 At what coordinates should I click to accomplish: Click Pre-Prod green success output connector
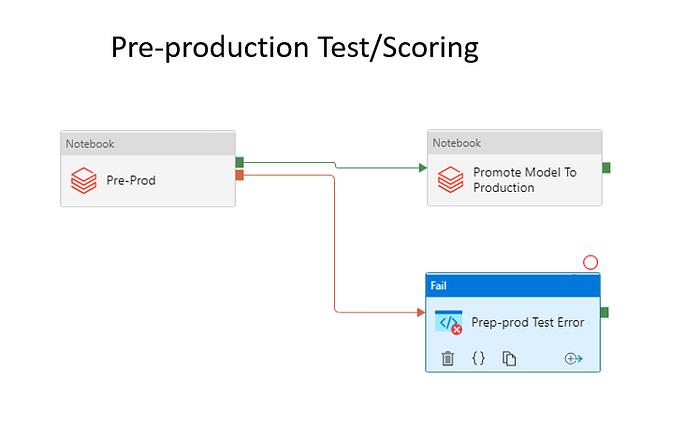240,162
